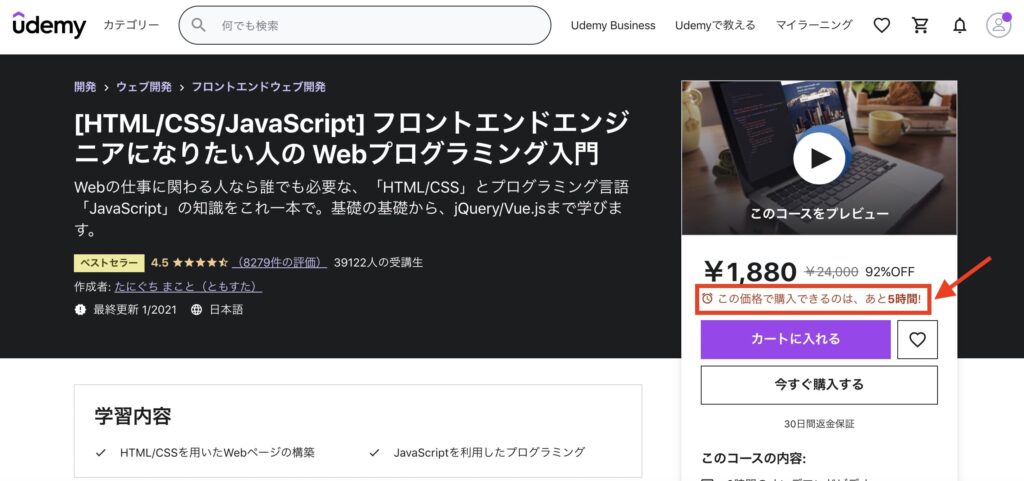Open Udemyで教える link

click(715, 25)
